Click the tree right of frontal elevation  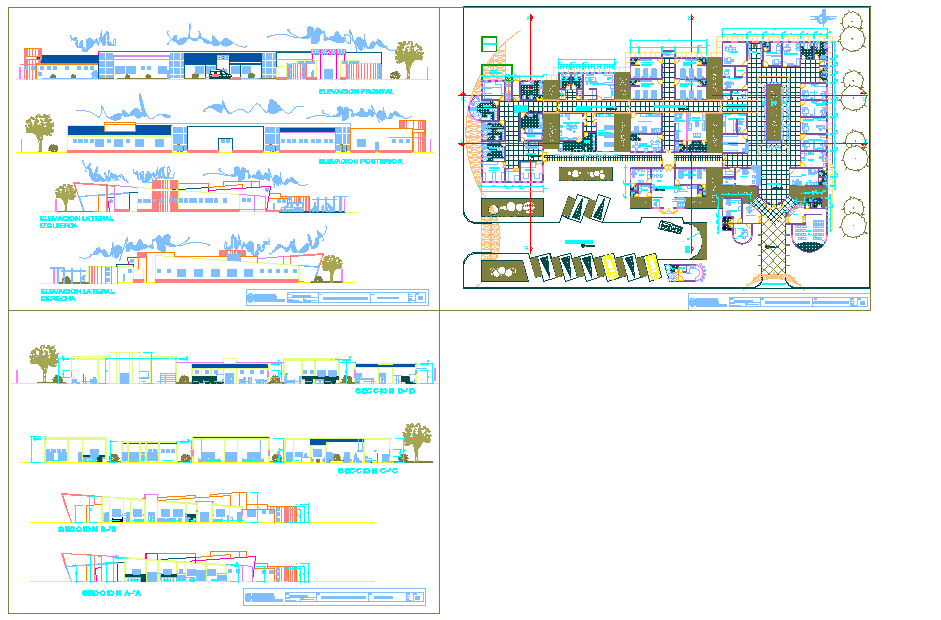(x=408, y=56)
